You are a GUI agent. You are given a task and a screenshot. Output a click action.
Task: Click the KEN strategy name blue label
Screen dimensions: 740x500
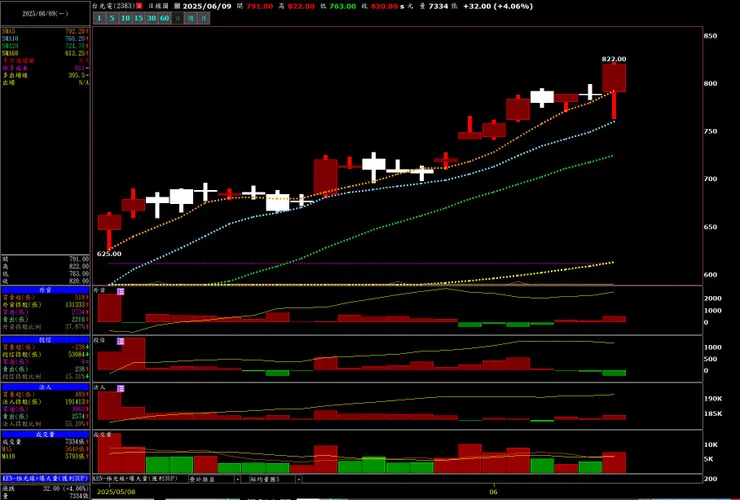45,478
